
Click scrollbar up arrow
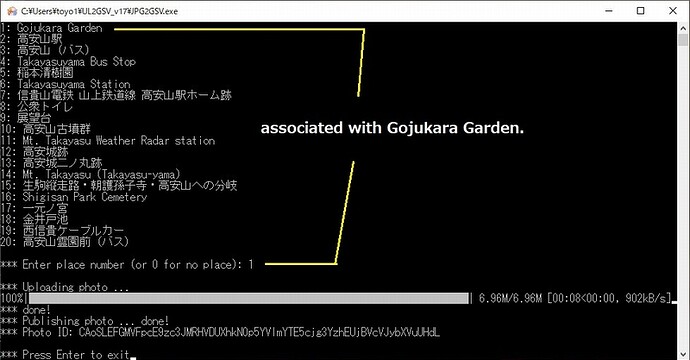(683, 28)
